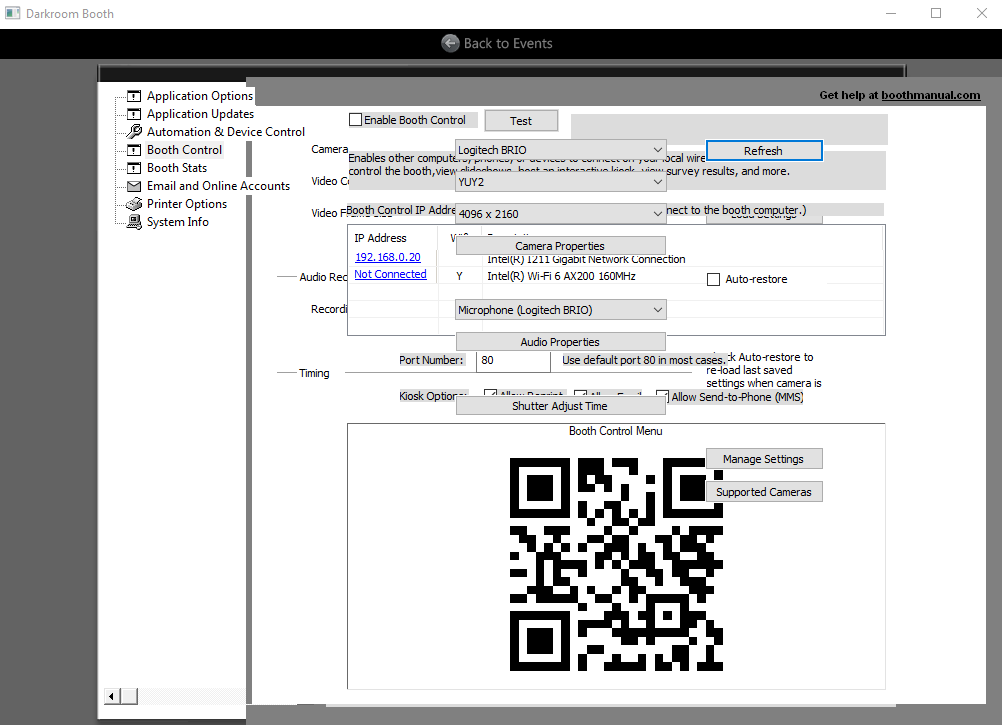
Task: Click the Automation & Device Control wrench icon
Action: pyautogui.click(x=134, y=132)
